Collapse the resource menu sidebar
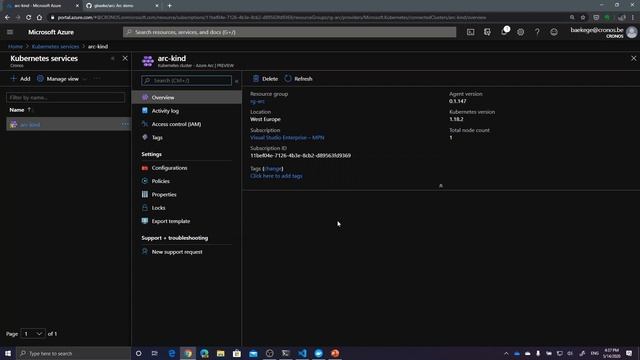Viewport: 640px width, 360px height. [237, 81]
